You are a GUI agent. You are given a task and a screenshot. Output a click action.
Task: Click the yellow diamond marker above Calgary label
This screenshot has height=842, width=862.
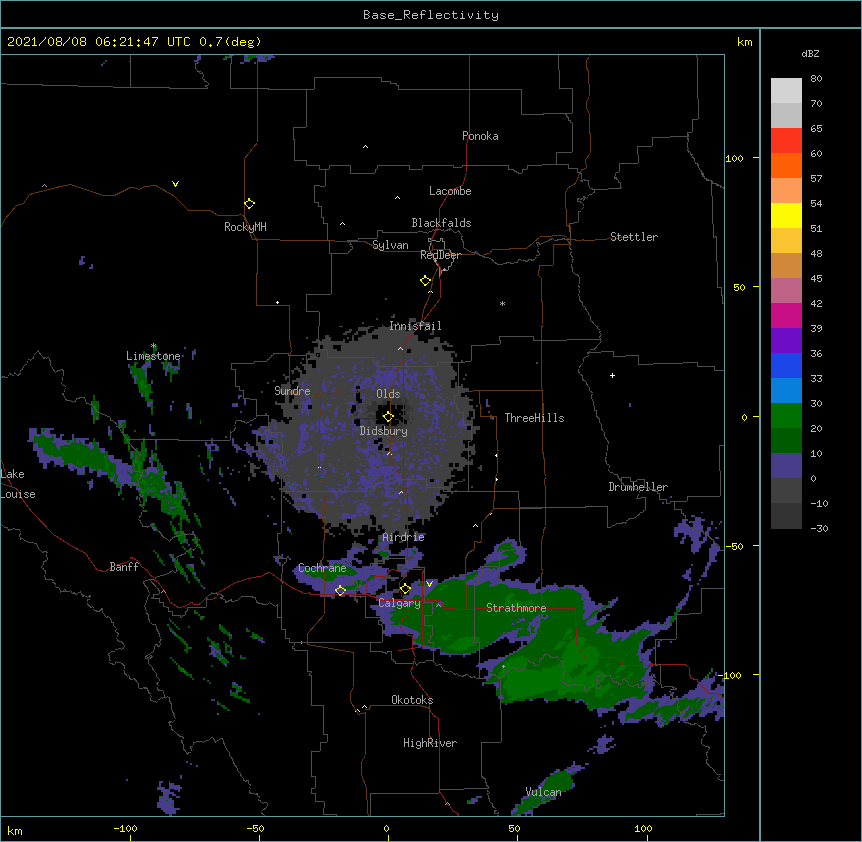pos(405,589)
